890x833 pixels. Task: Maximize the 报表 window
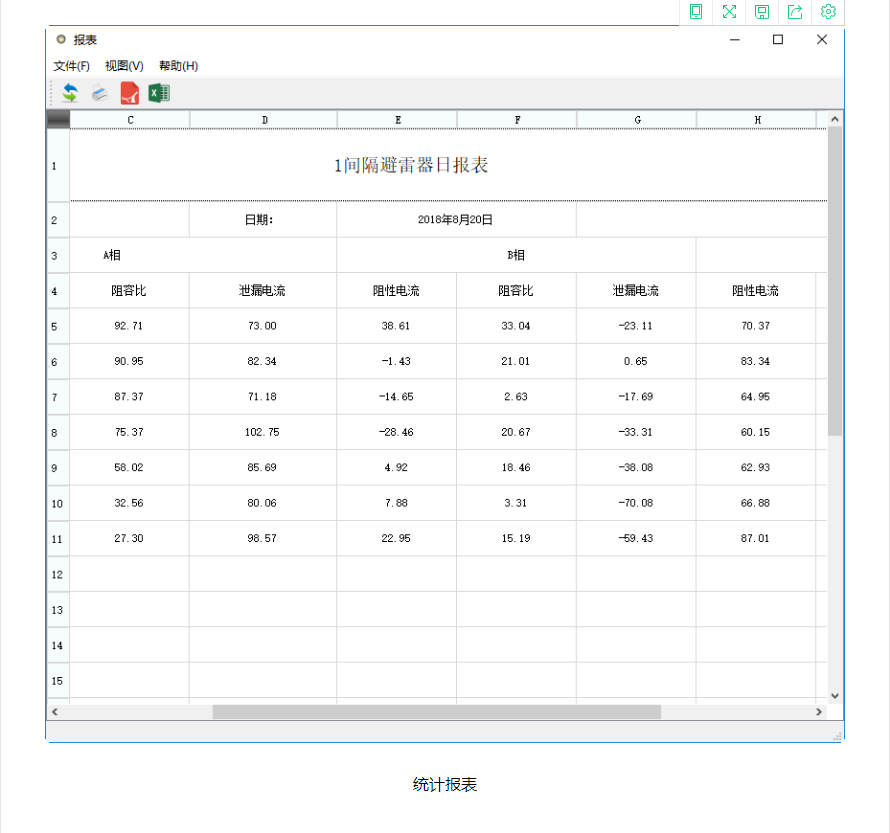[778, 40]
